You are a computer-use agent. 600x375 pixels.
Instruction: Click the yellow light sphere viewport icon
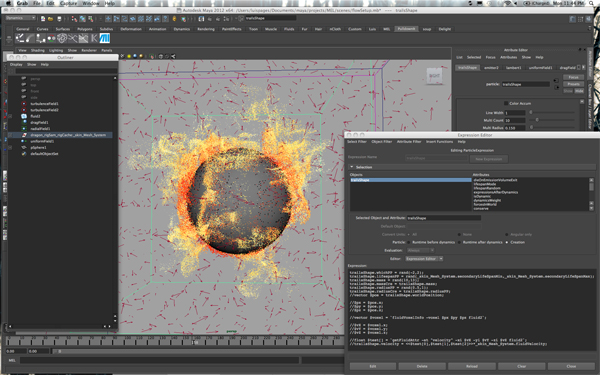coord(129,56)
